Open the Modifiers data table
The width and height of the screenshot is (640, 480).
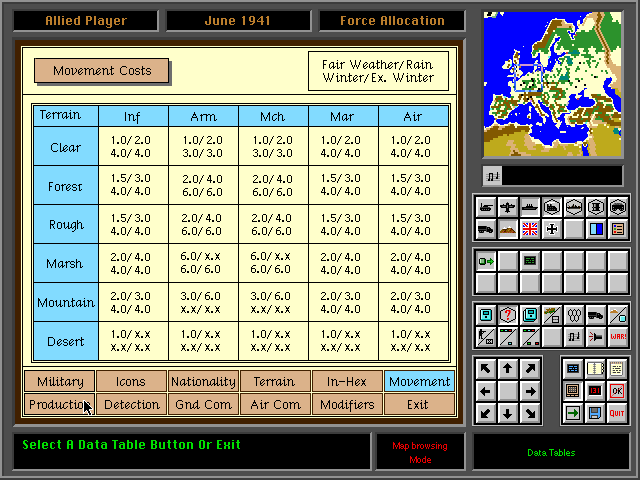coord(347,404)
